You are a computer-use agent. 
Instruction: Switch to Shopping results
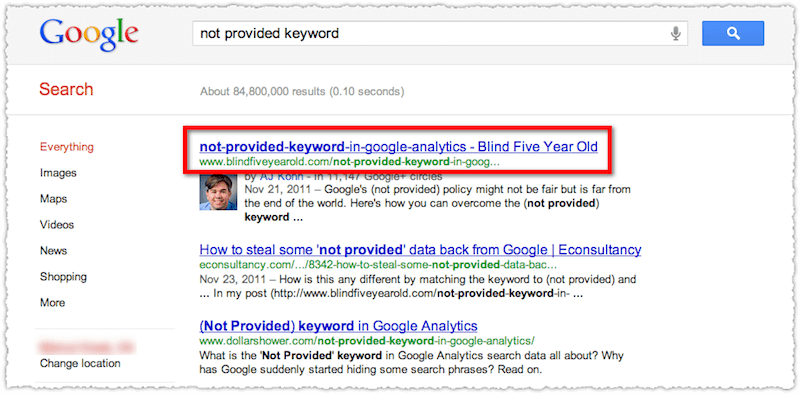[x=63, y=277]
